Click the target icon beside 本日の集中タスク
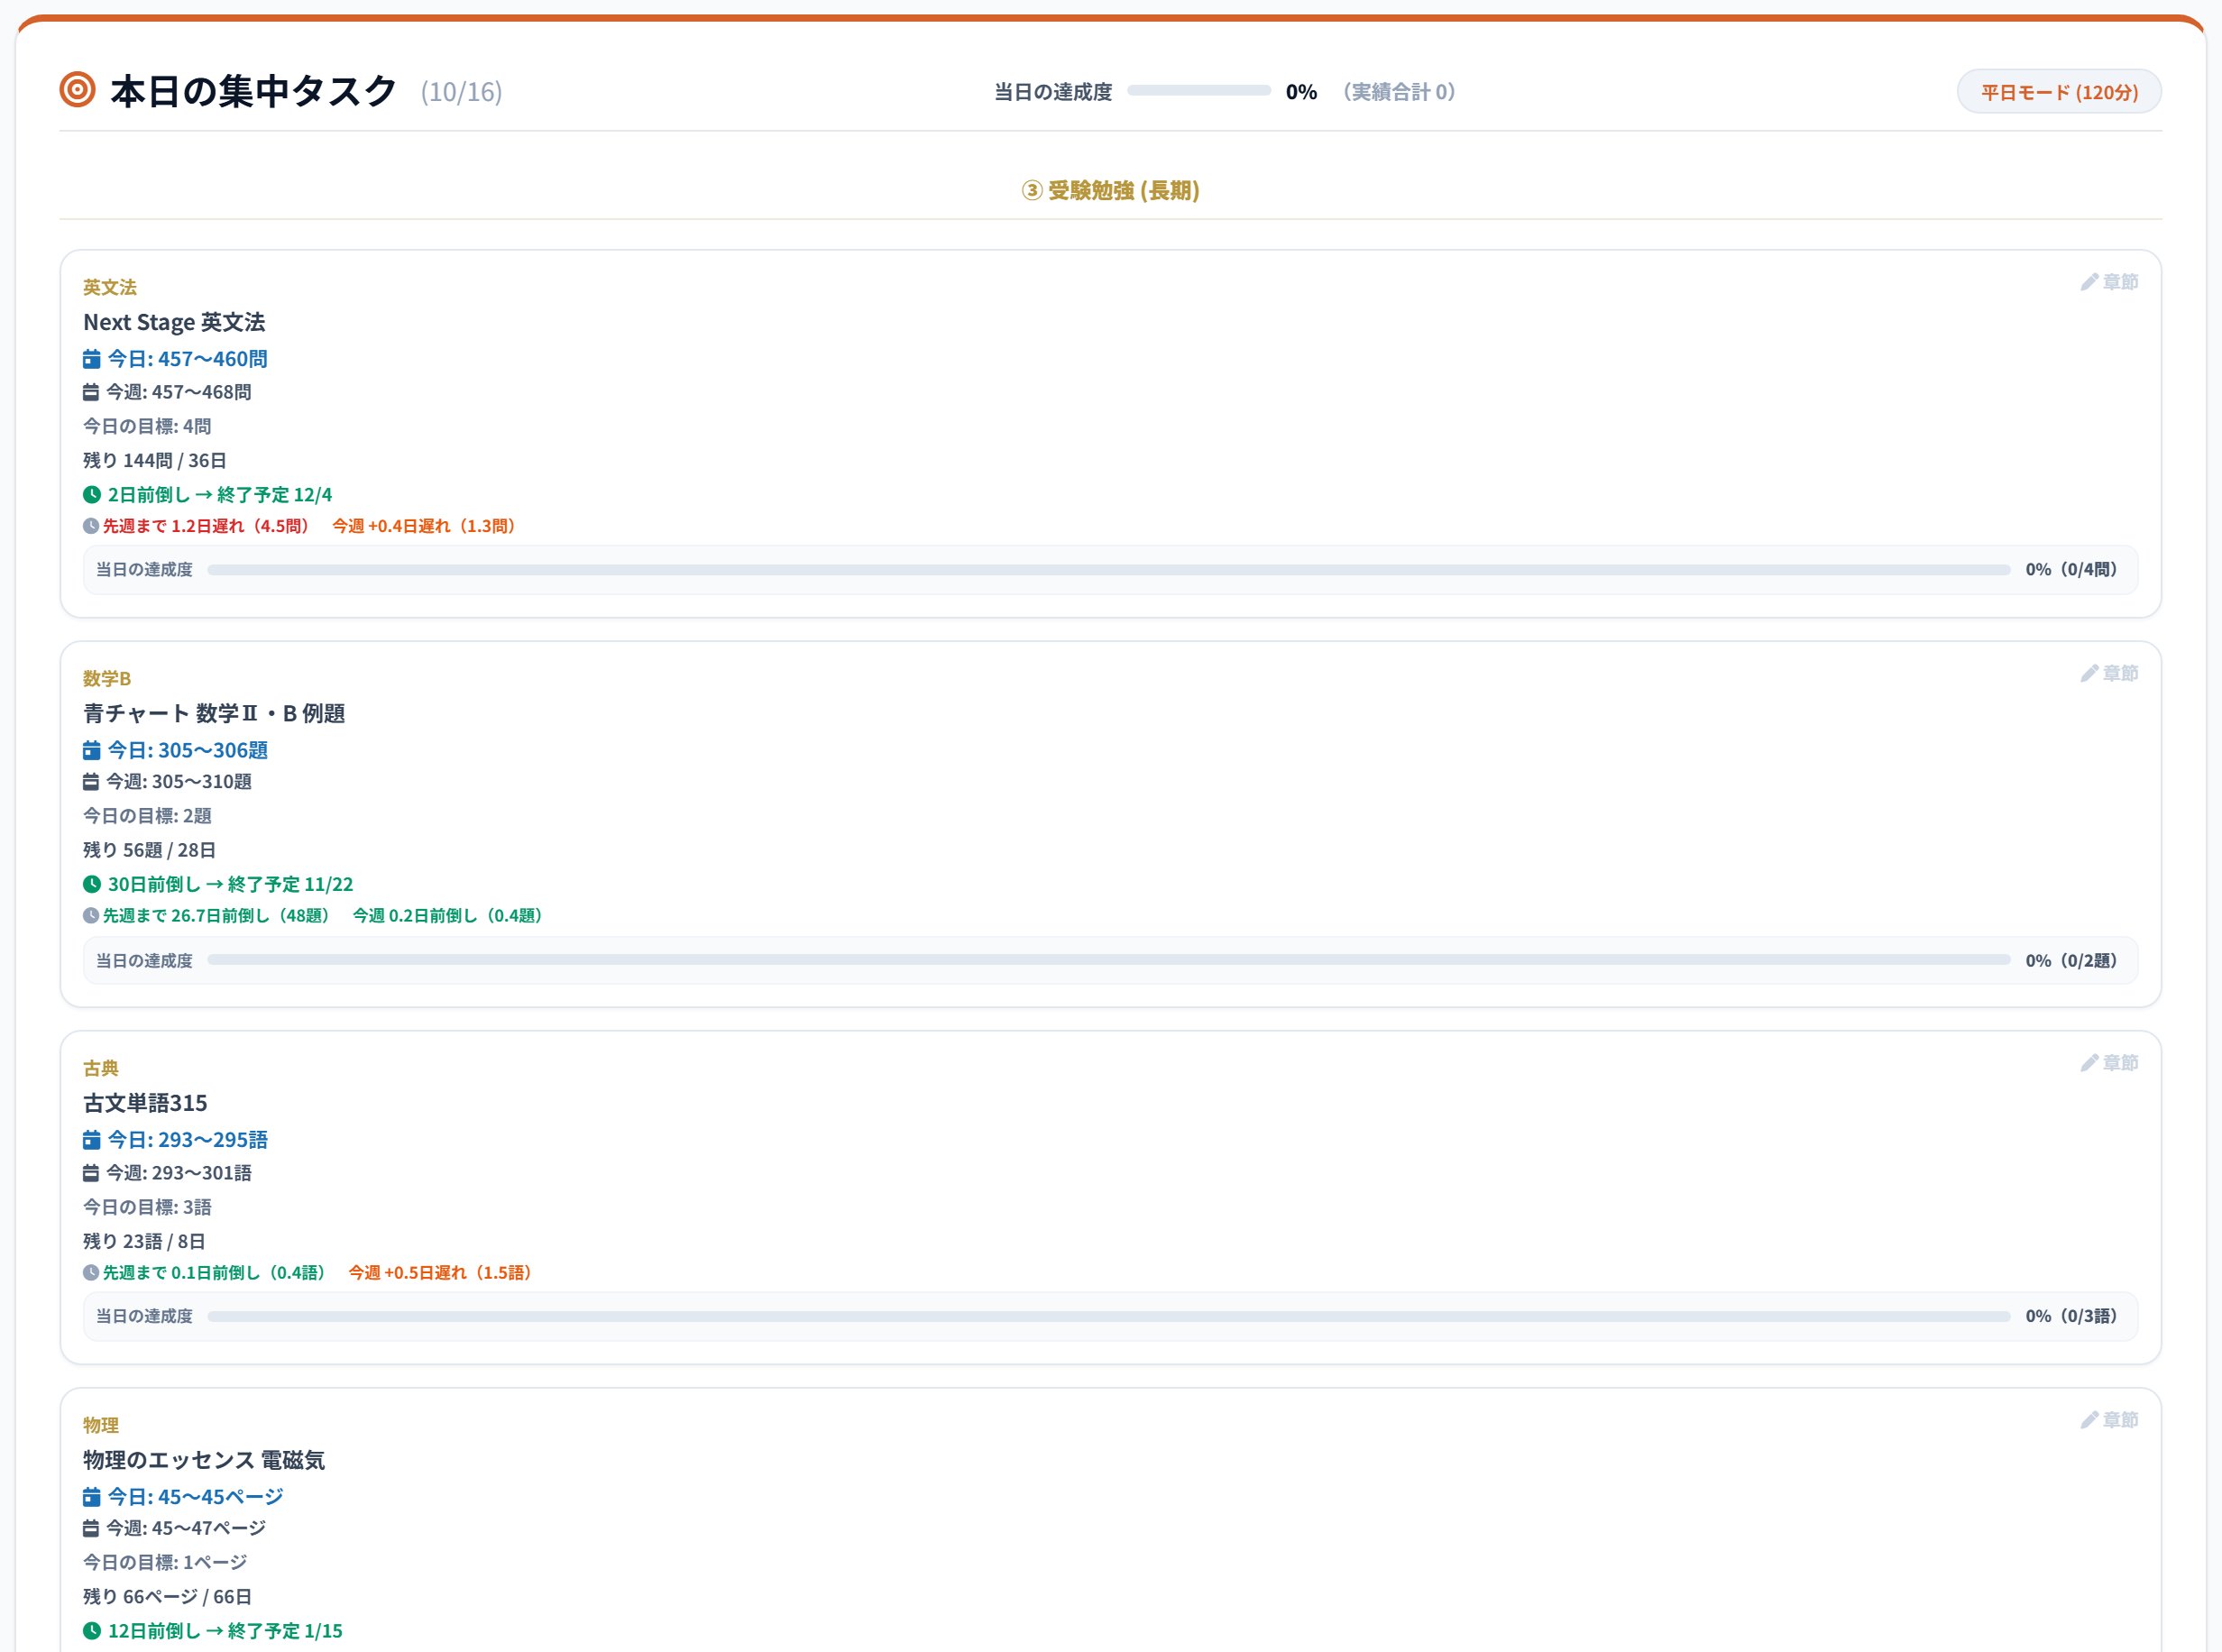This screenshot has width=2222, height=1652. point(77,90)
